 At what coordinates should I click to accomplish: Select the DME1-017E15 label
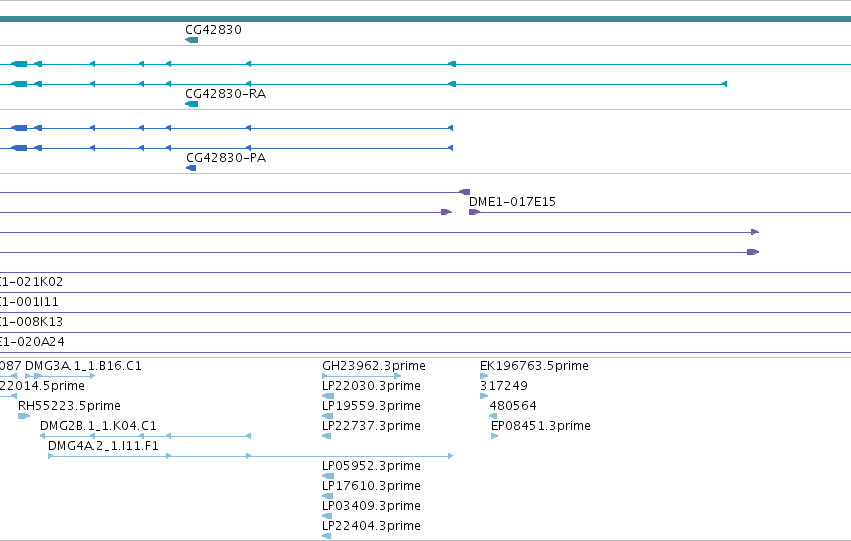(512, 202)
